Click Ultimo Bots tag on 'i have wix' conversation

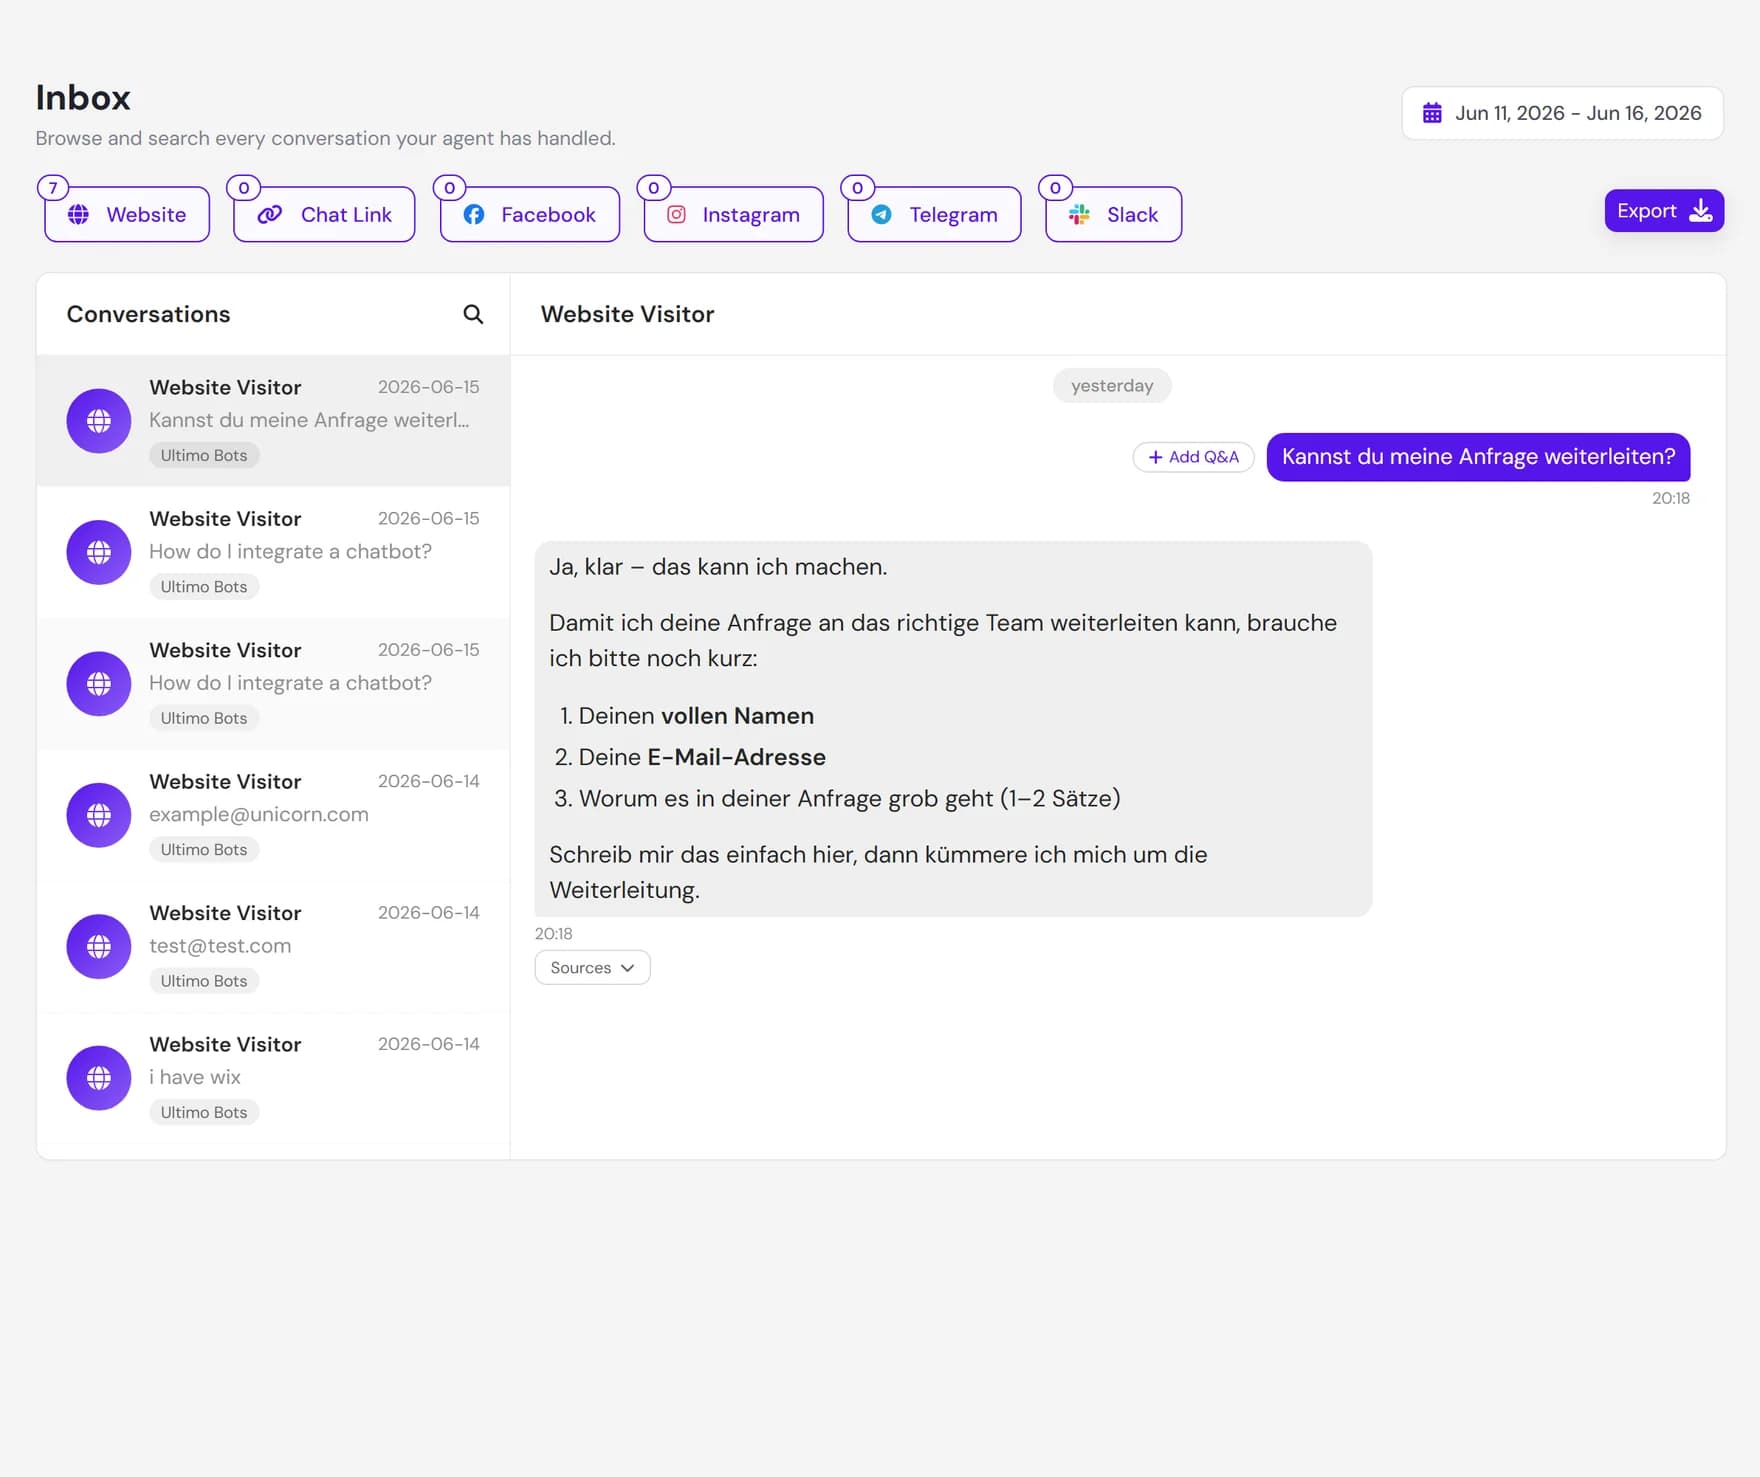pyautogui.click(x=204, y=1112)
